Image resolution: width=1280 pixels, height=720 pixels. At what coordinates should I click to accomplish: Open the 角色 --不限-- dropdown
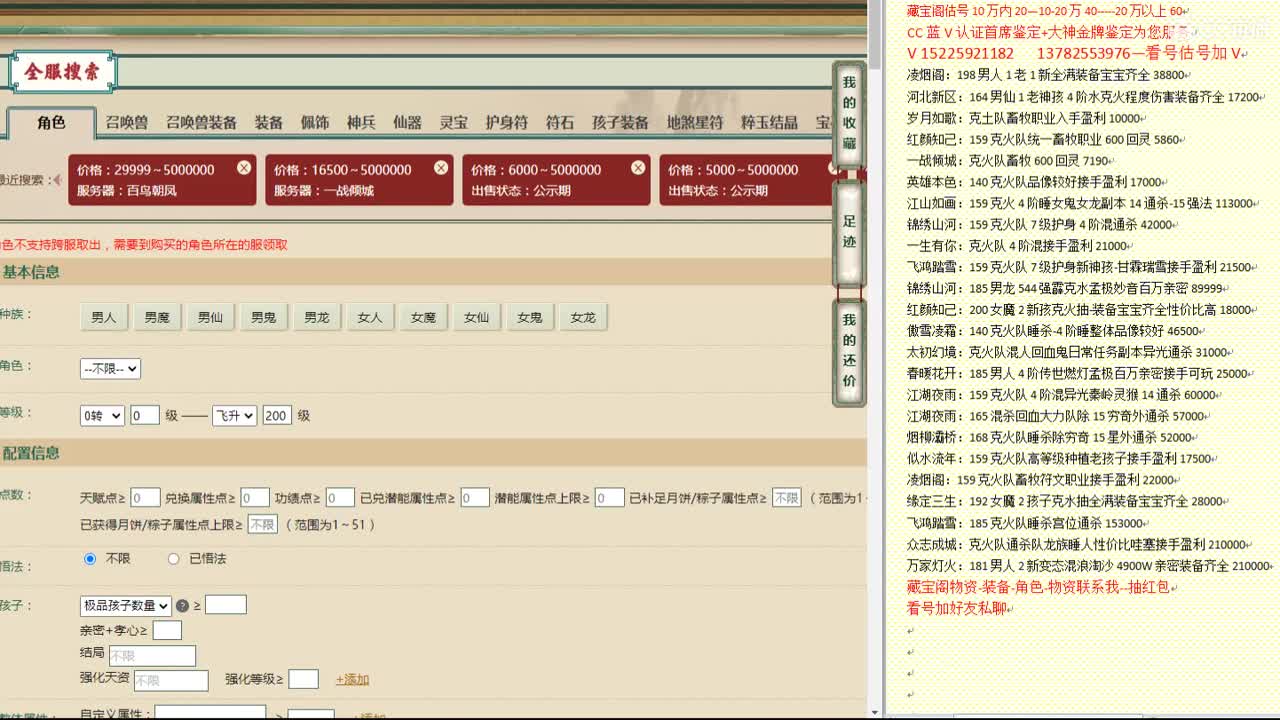coord(110,368)
